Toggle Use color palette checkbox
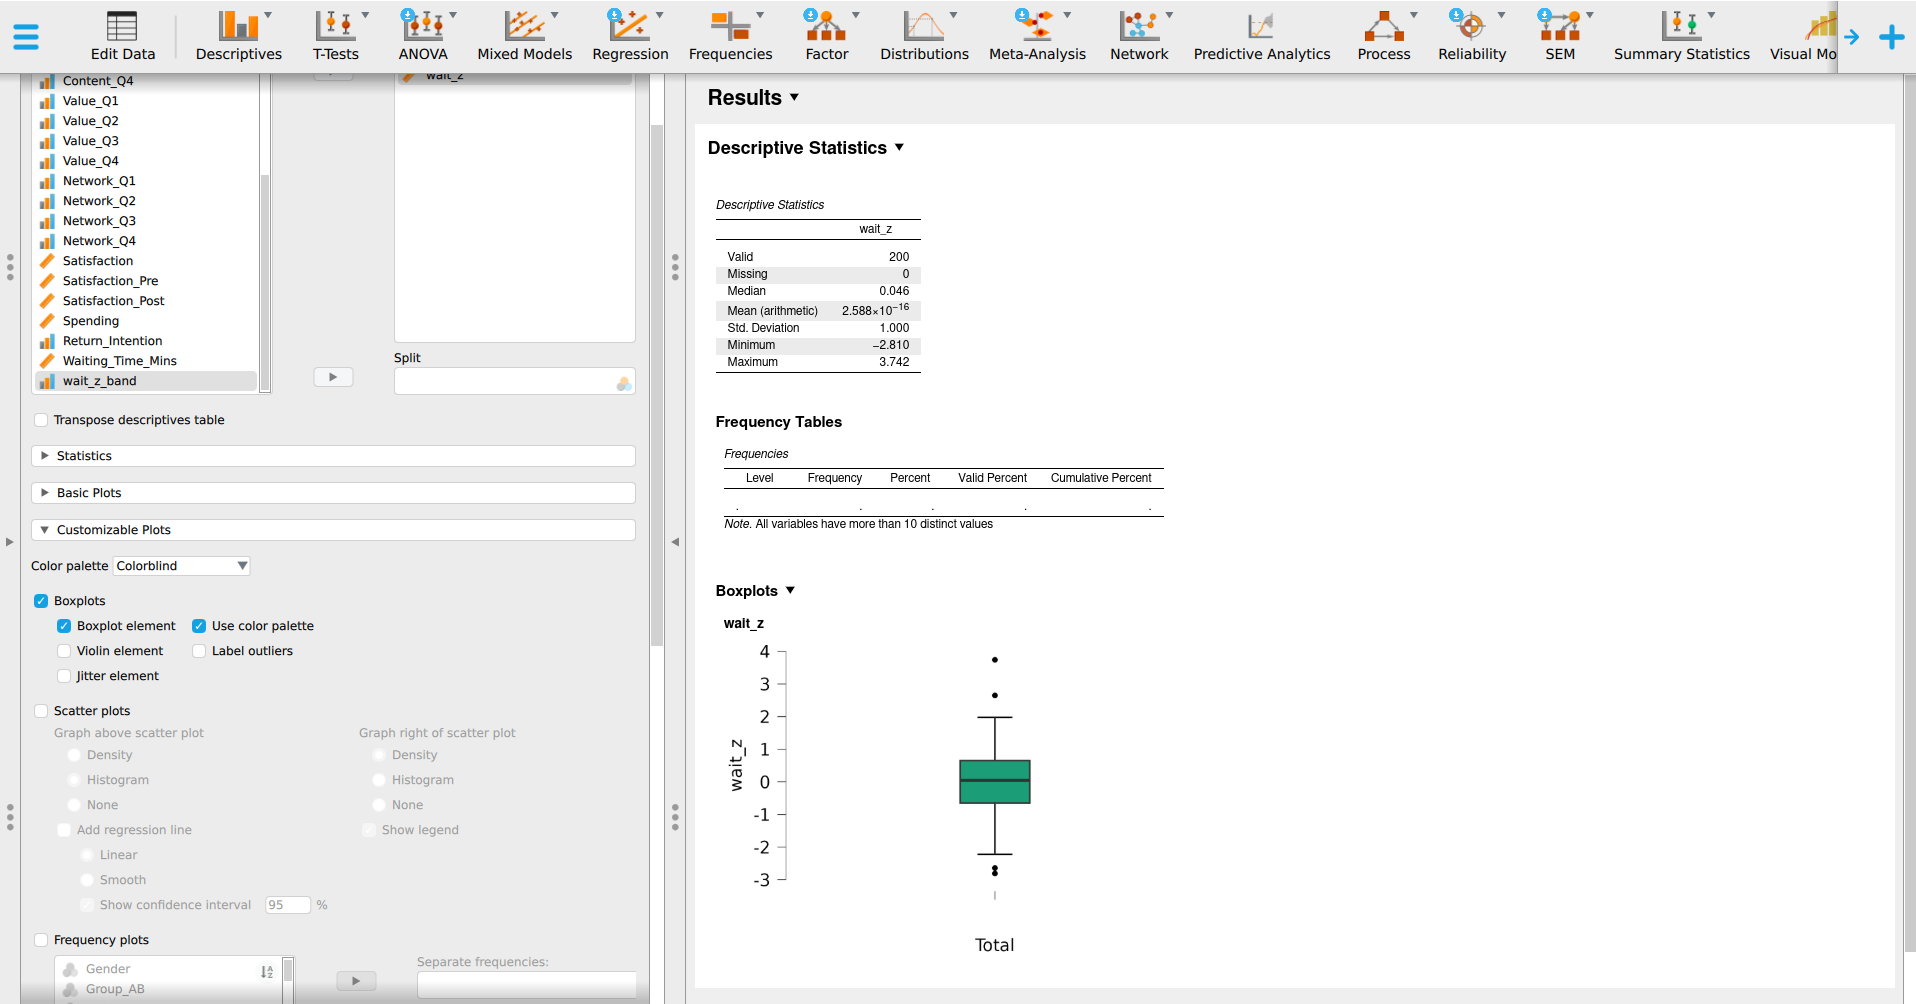This screenshot has height=1004, width=1916. [x=199, y=626]
